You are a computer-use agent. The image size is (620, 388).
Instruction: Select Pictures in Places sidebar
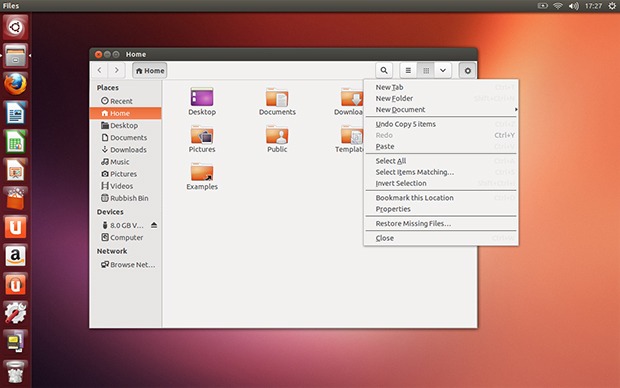pyautogui.click(x=125, y=174)
